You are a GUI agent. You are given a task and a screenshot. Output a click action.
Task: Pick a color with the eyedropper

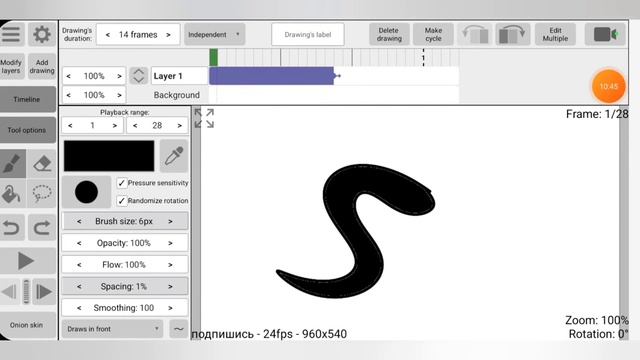pyautogui.click(x=174, y=156)
